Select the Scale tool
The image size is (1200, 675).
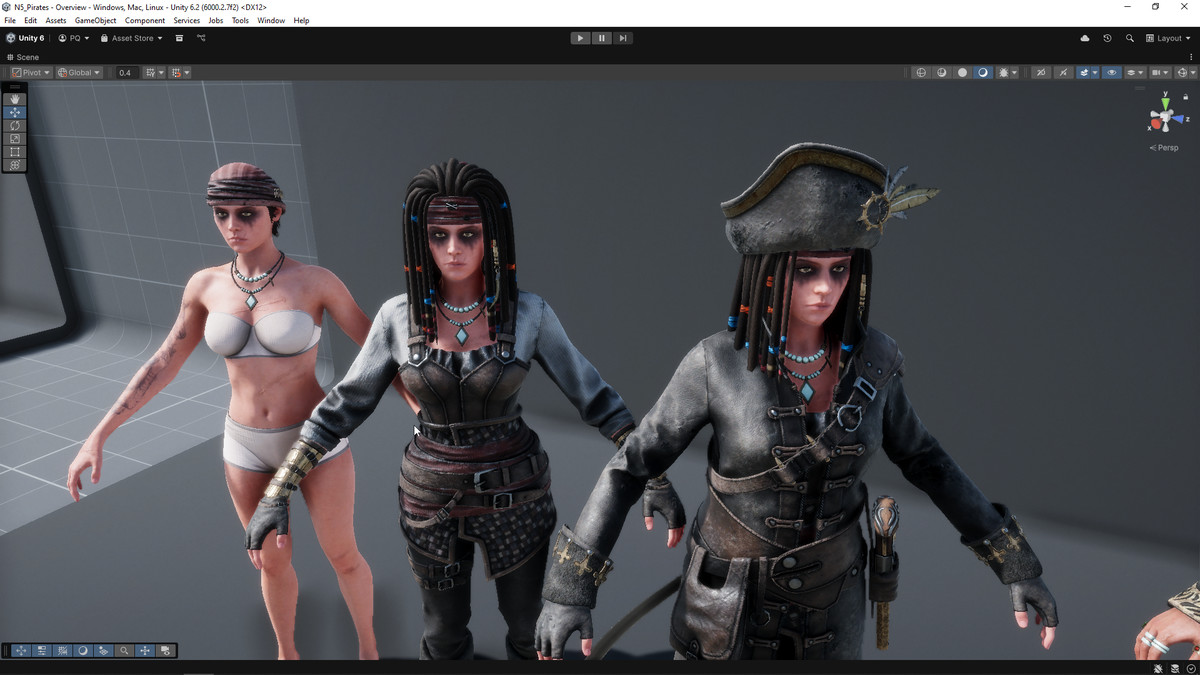pos(14,138)
